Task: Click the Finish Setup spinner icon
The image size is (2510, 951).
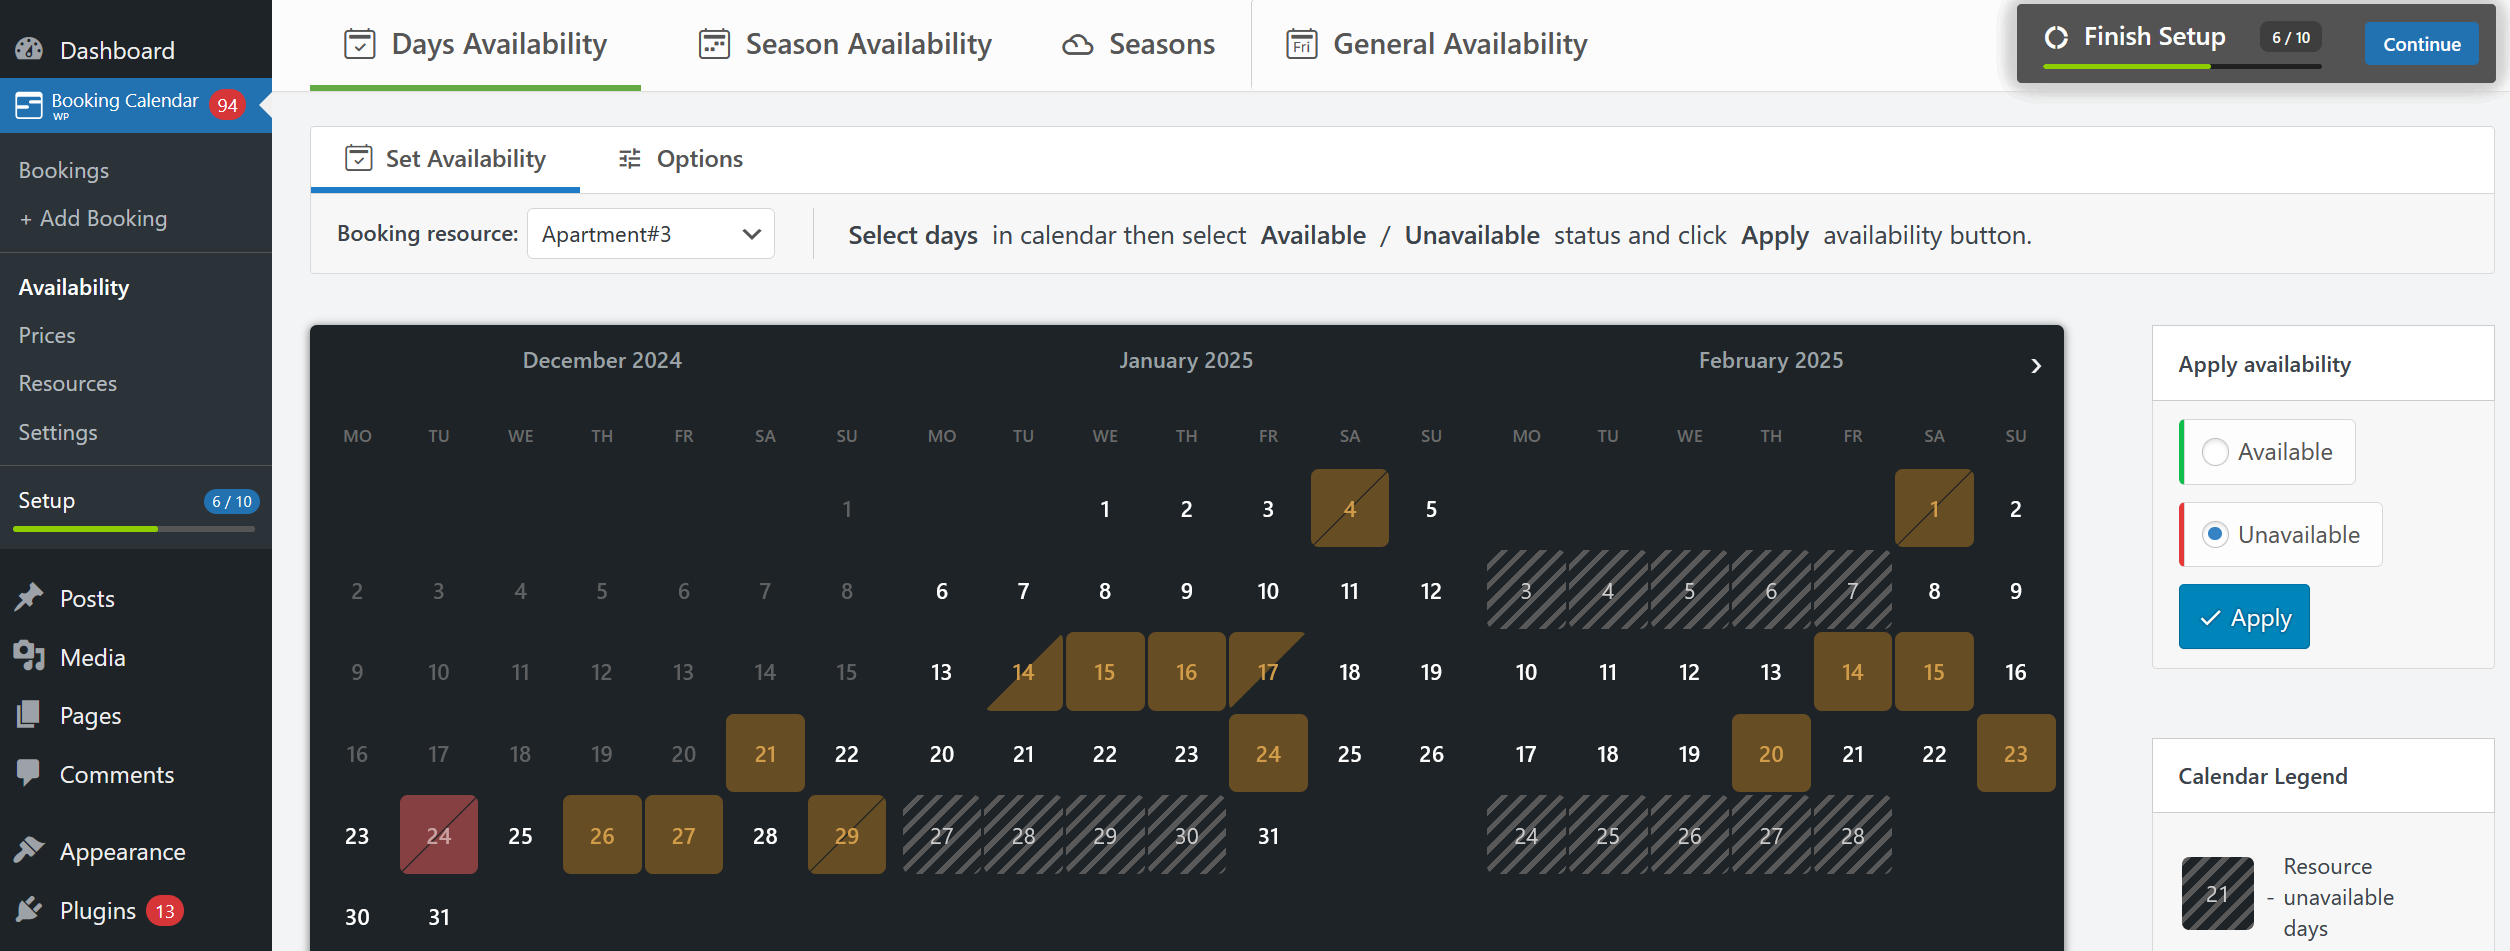Action: pyautogui.click(x=2056, y=37)
